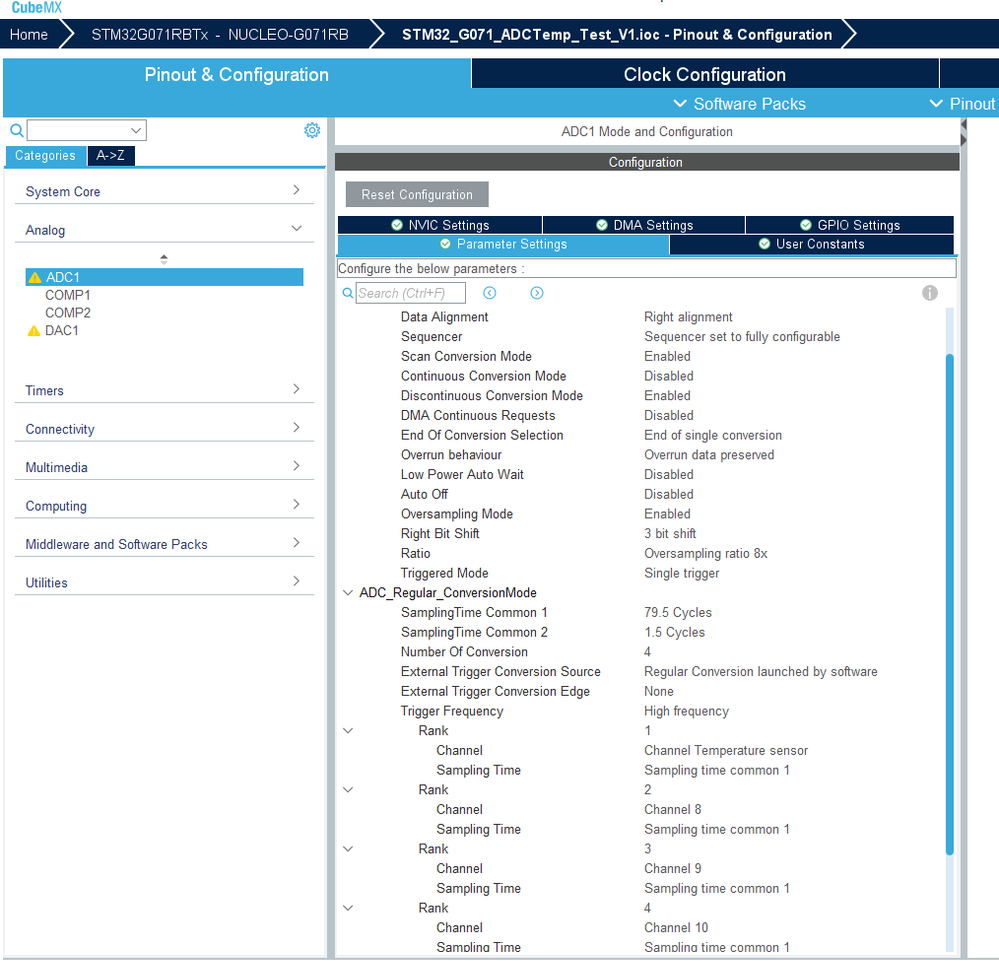This screenshot has width=999, height=961.
Task: Collapse the ADC_Regular_ConversionMode group
Action: click(x=348, y=593)
